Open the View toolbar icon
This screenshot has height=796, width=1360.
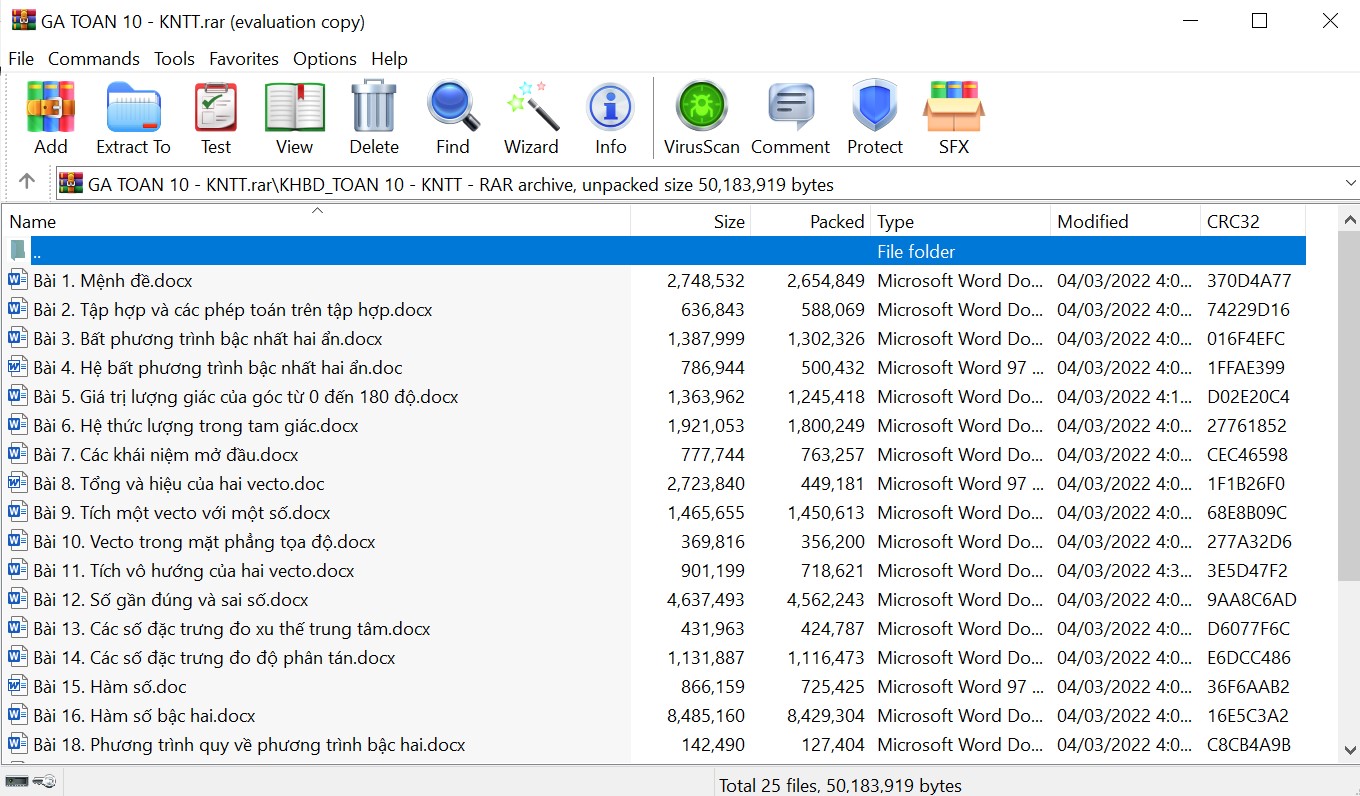(294, 118)
